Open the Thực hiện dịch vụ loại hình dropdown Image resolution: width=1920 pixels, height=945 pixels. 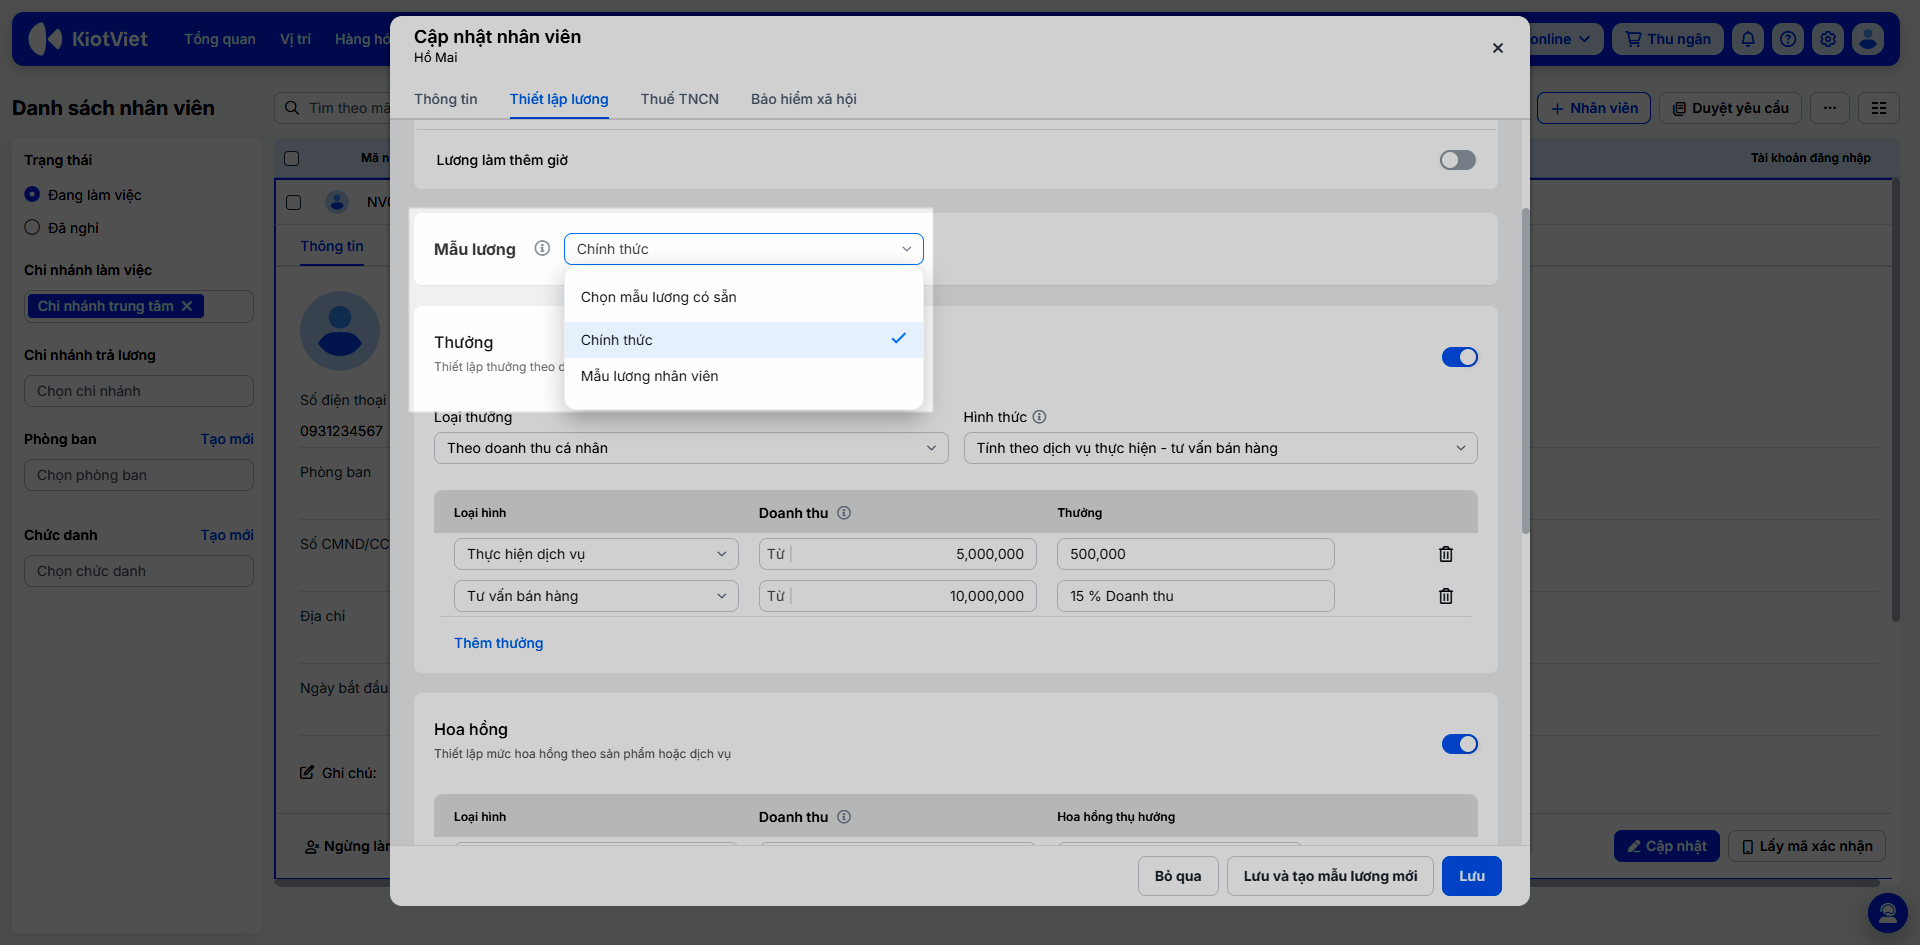(x=596, y=554)
